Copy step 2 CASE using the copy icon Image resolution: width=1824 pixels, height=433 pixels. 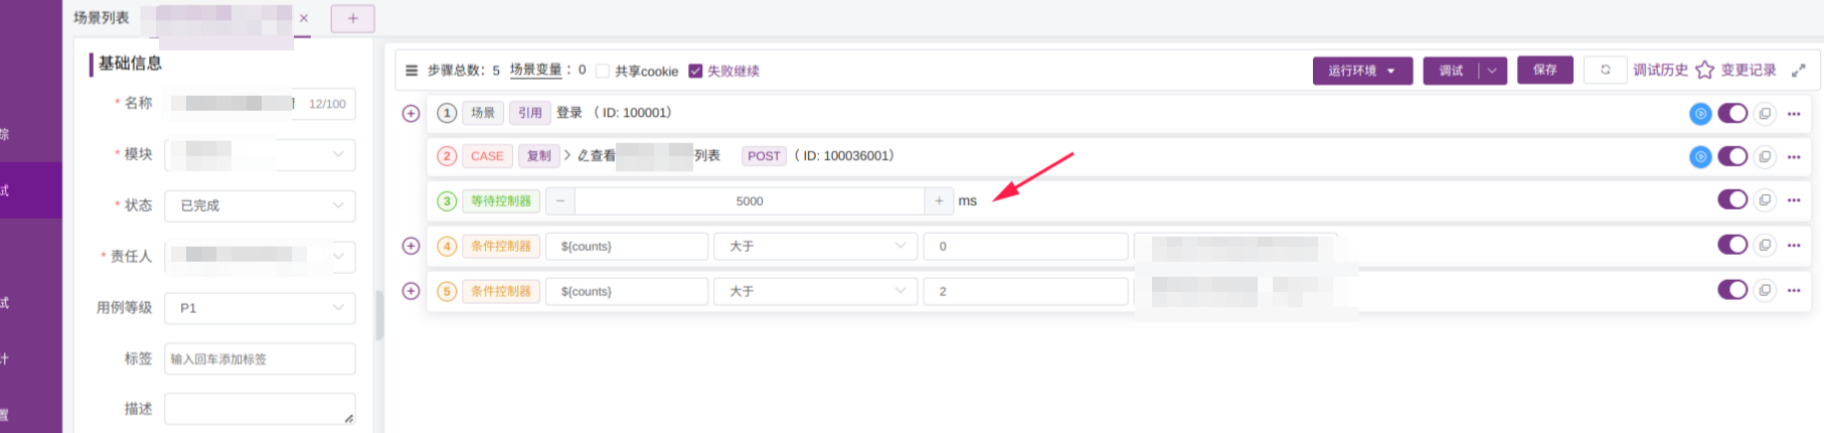tap(1765, 157)
